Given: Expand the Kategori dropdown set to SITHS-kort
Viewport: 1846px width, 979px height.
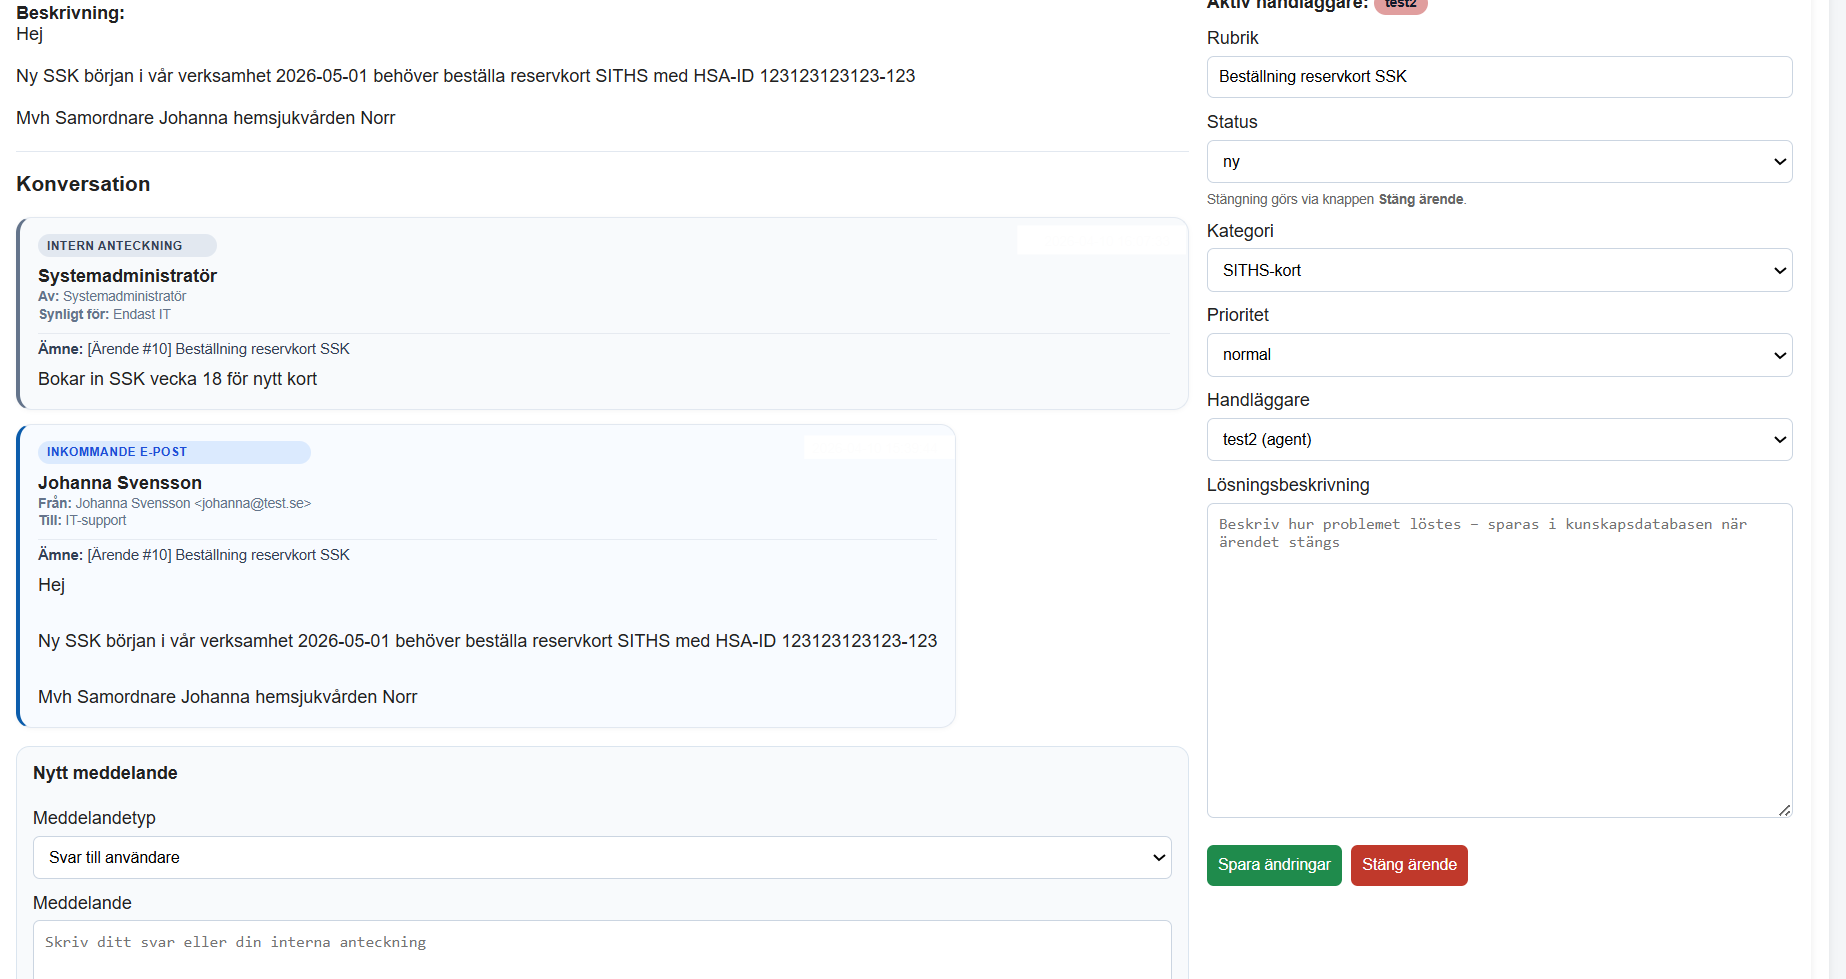Looking at the screenshot, I should click(1498, 271).
